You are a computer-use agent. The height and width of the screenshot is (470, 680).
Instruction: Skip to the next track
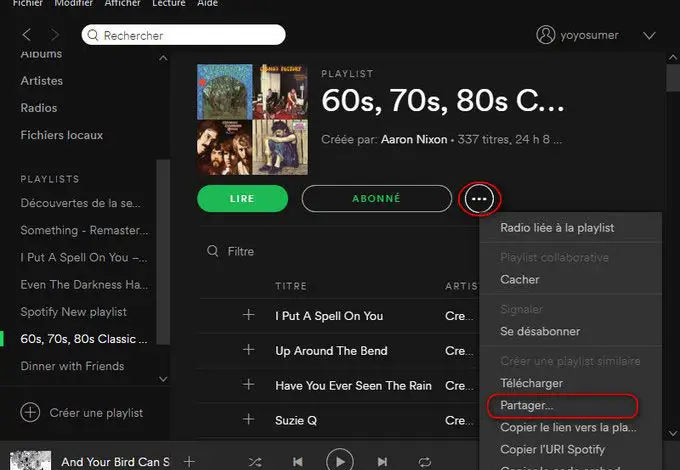pyautogui.click(x=382, y=462)
